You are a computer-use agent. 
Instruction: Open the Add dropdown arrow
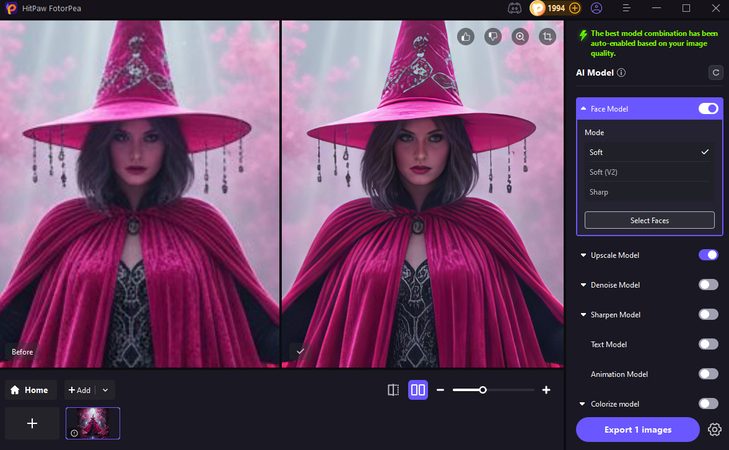coord(106,390)
